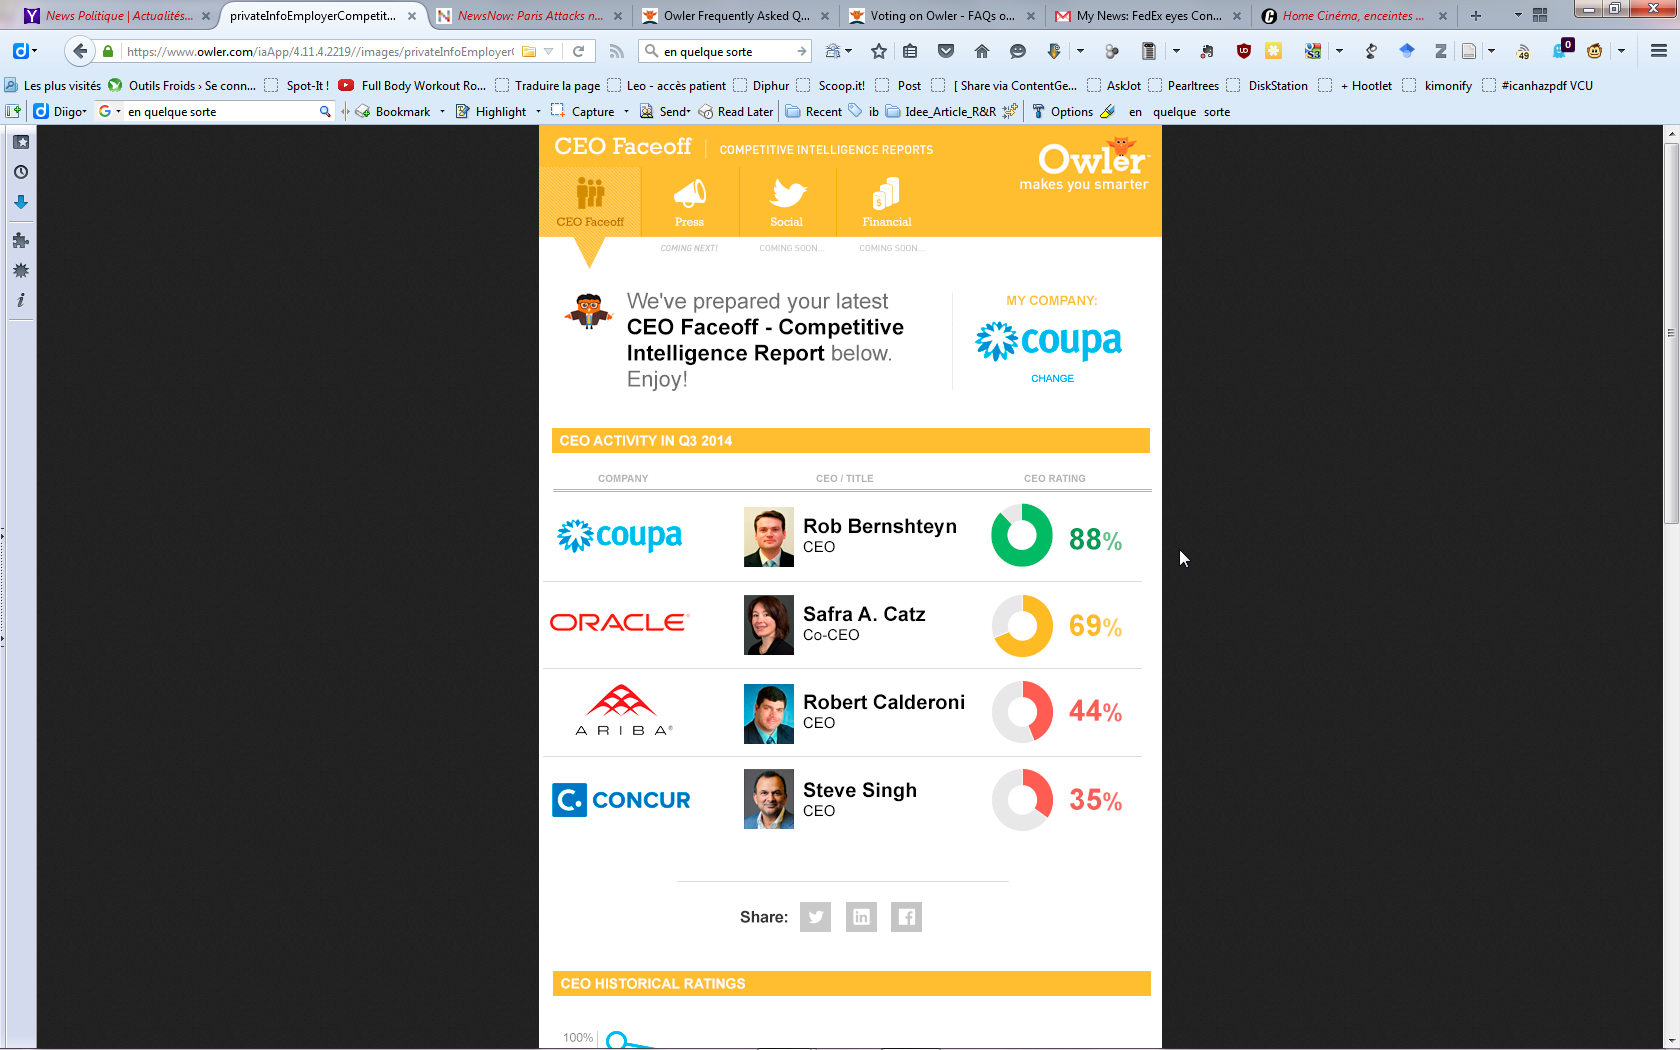
Task: Switch to the Financial report tab
Action: pyautogui.click(x=887, y=202)
